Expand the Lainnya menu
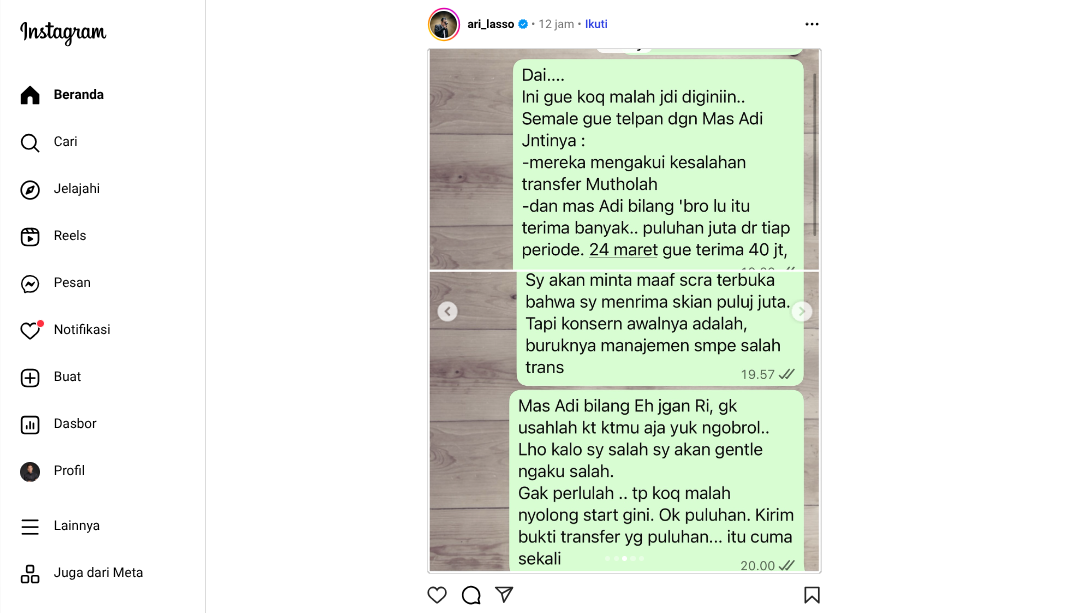 (30, 526)
